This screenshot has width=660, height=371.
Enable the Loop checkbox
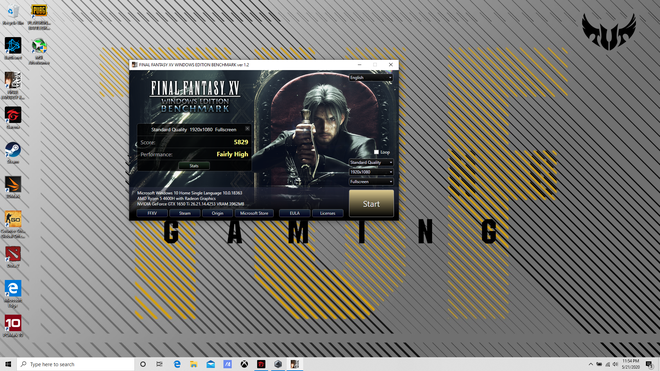pyautogui.click(x=376, y=152)
